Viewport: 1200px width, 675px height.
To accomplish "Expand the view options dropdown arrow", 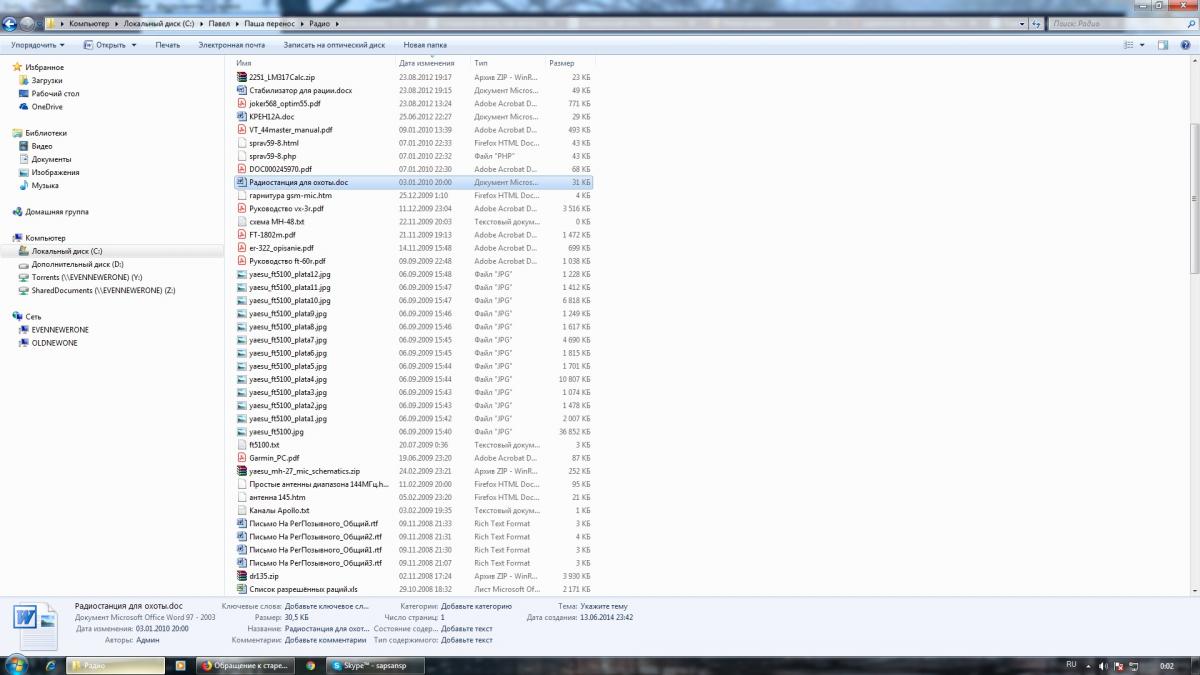I will [x=1142, y=45].
